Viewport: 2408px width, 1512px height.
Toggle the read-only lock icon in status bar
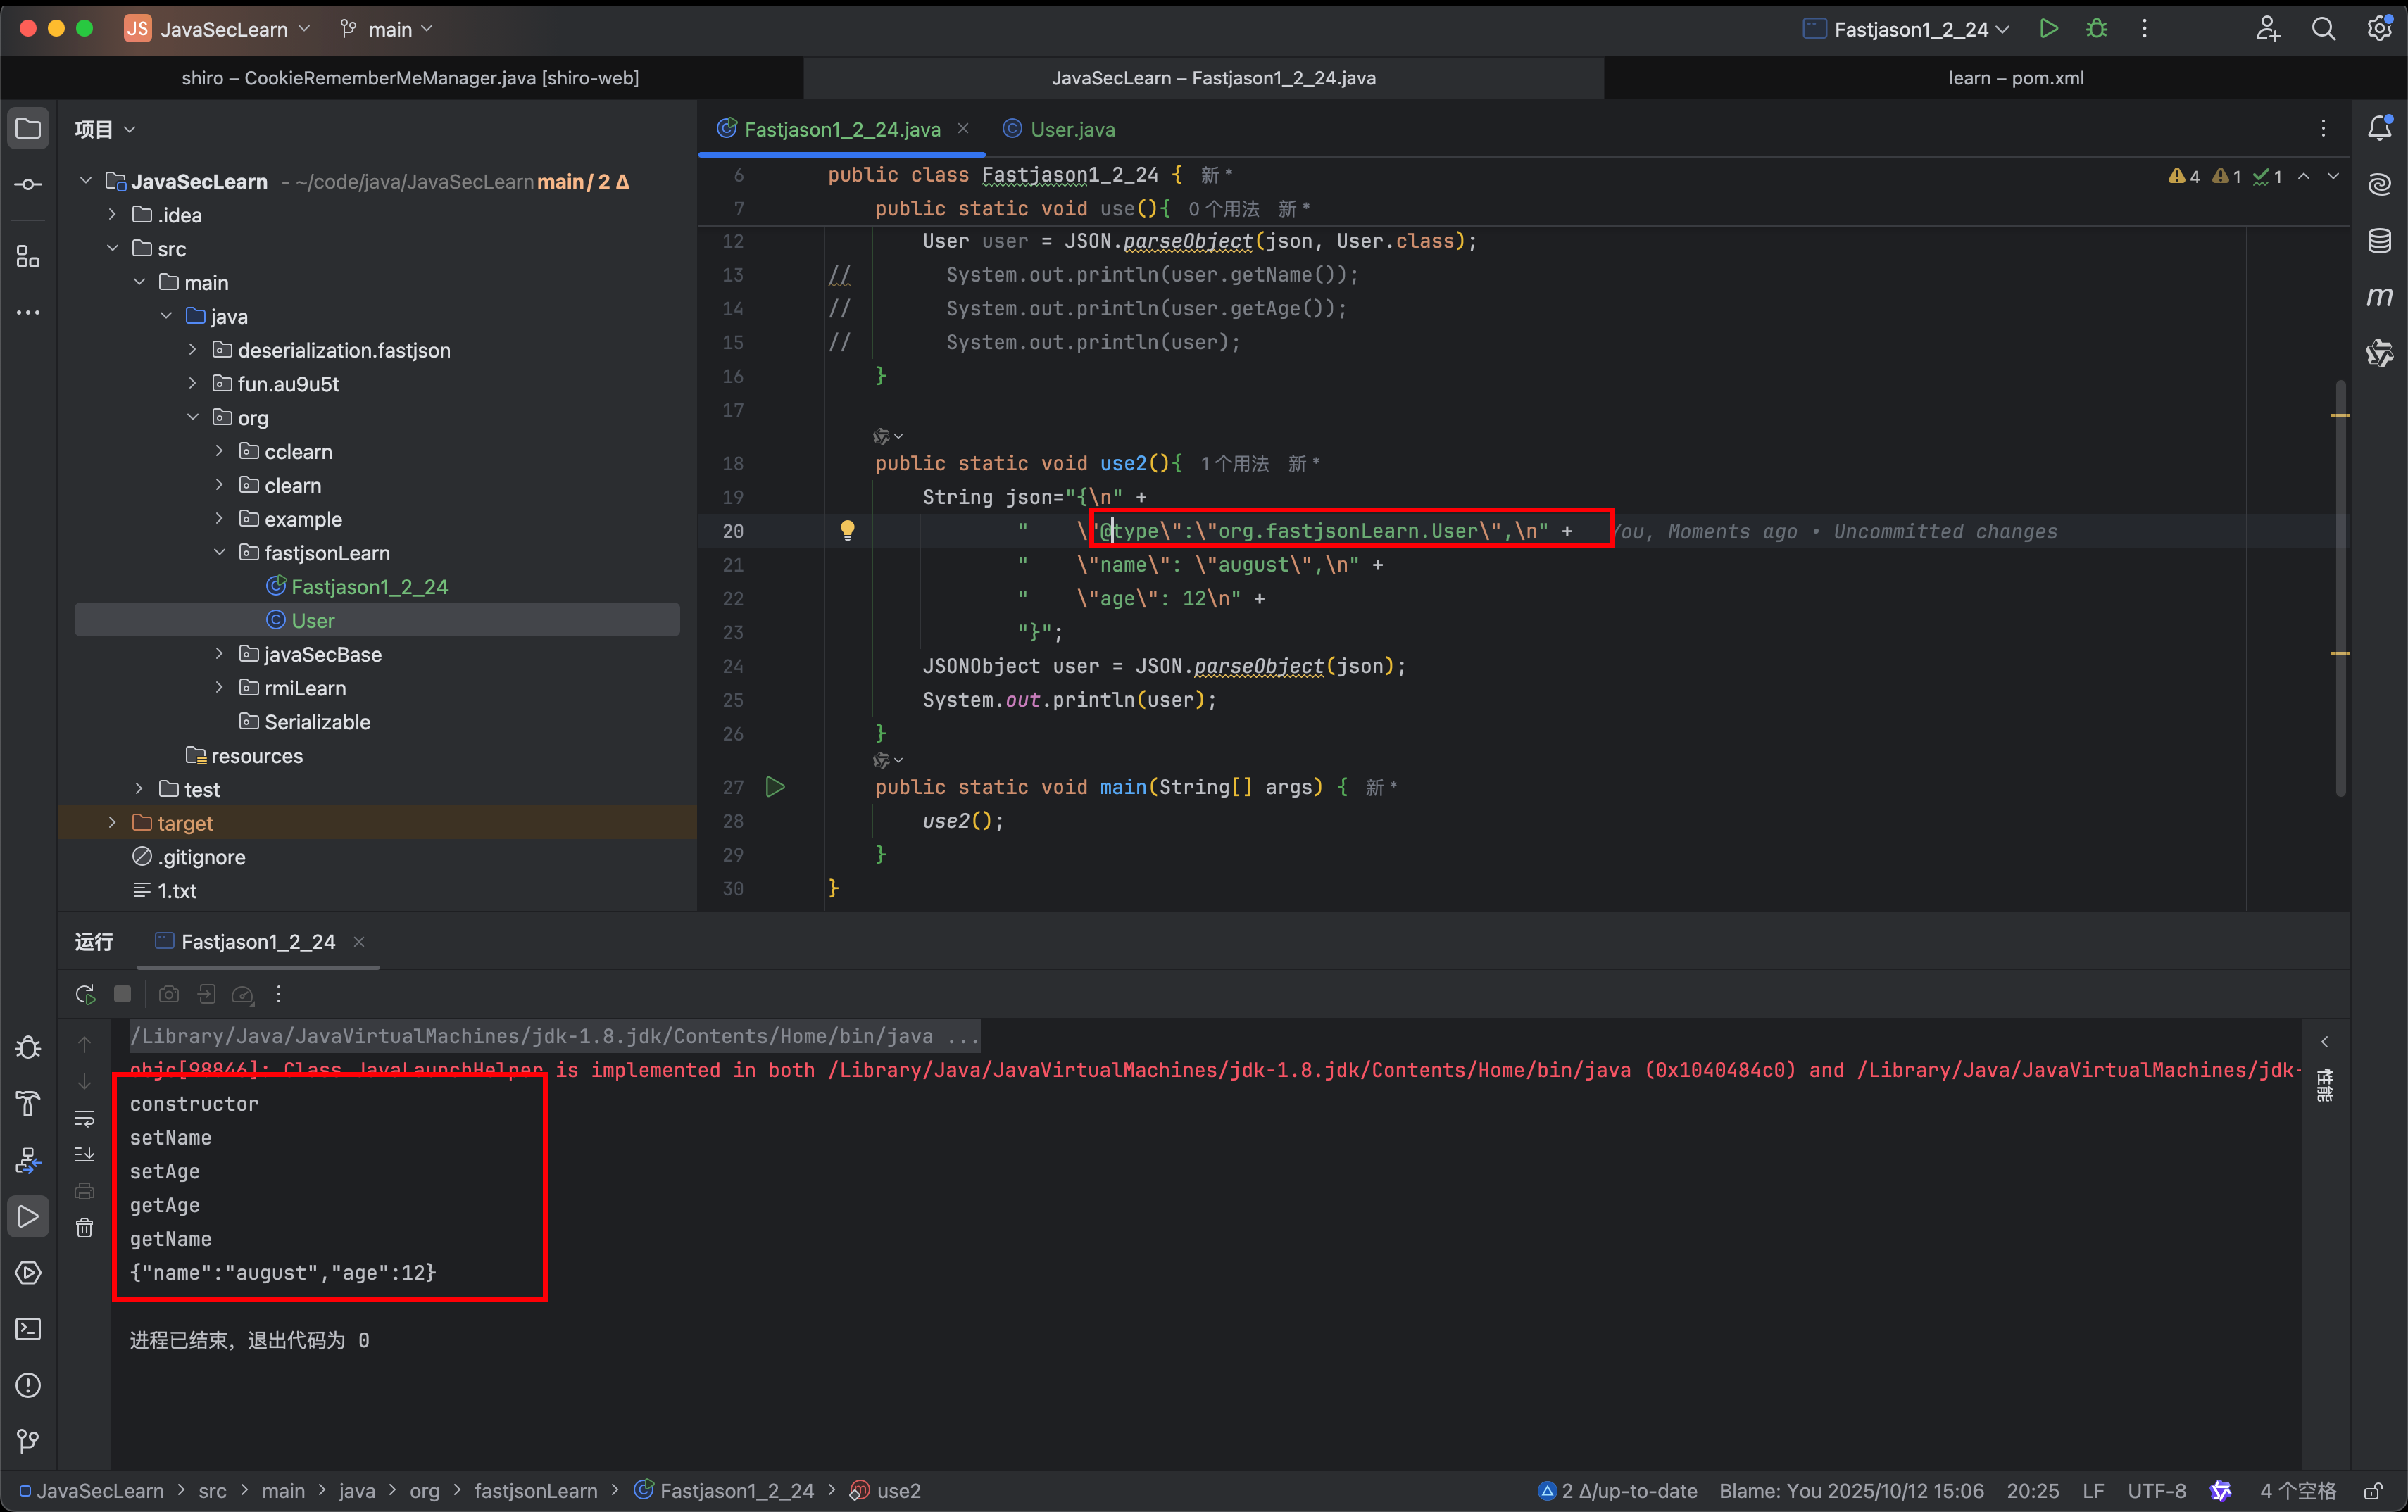2373,1491
